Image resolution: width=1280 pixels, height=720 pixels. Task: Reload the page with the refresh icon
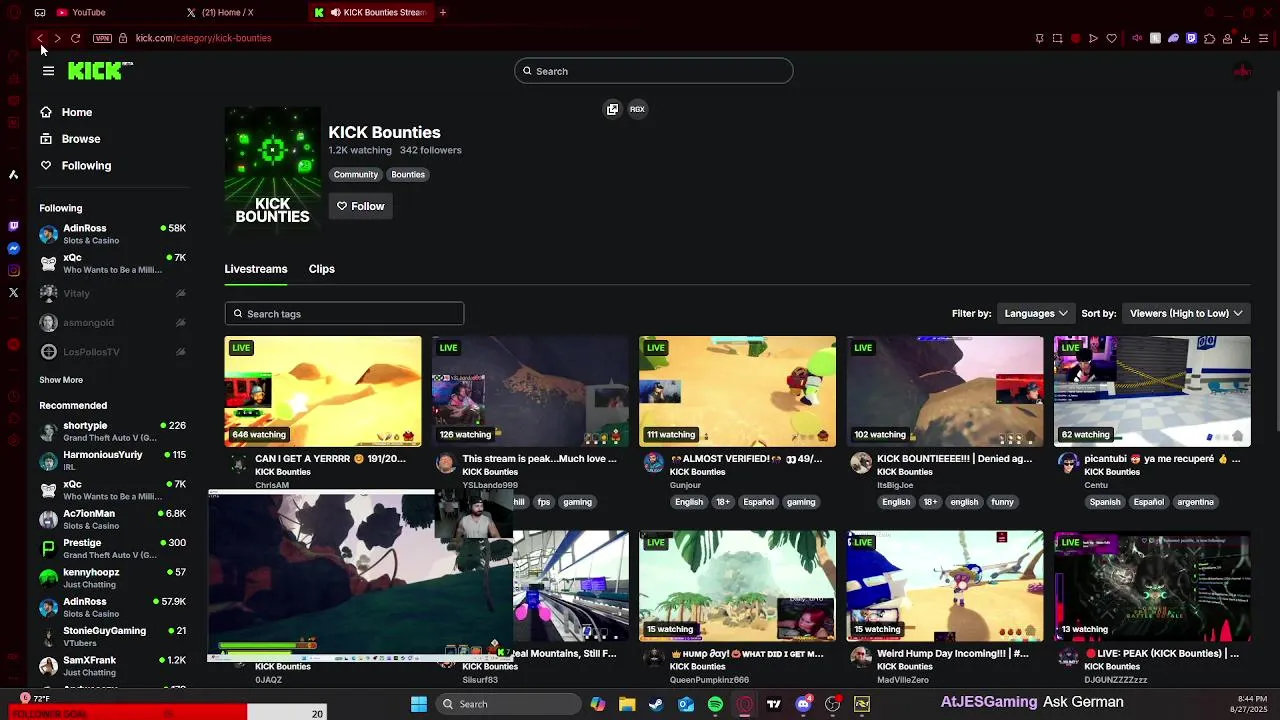(75, 38)
